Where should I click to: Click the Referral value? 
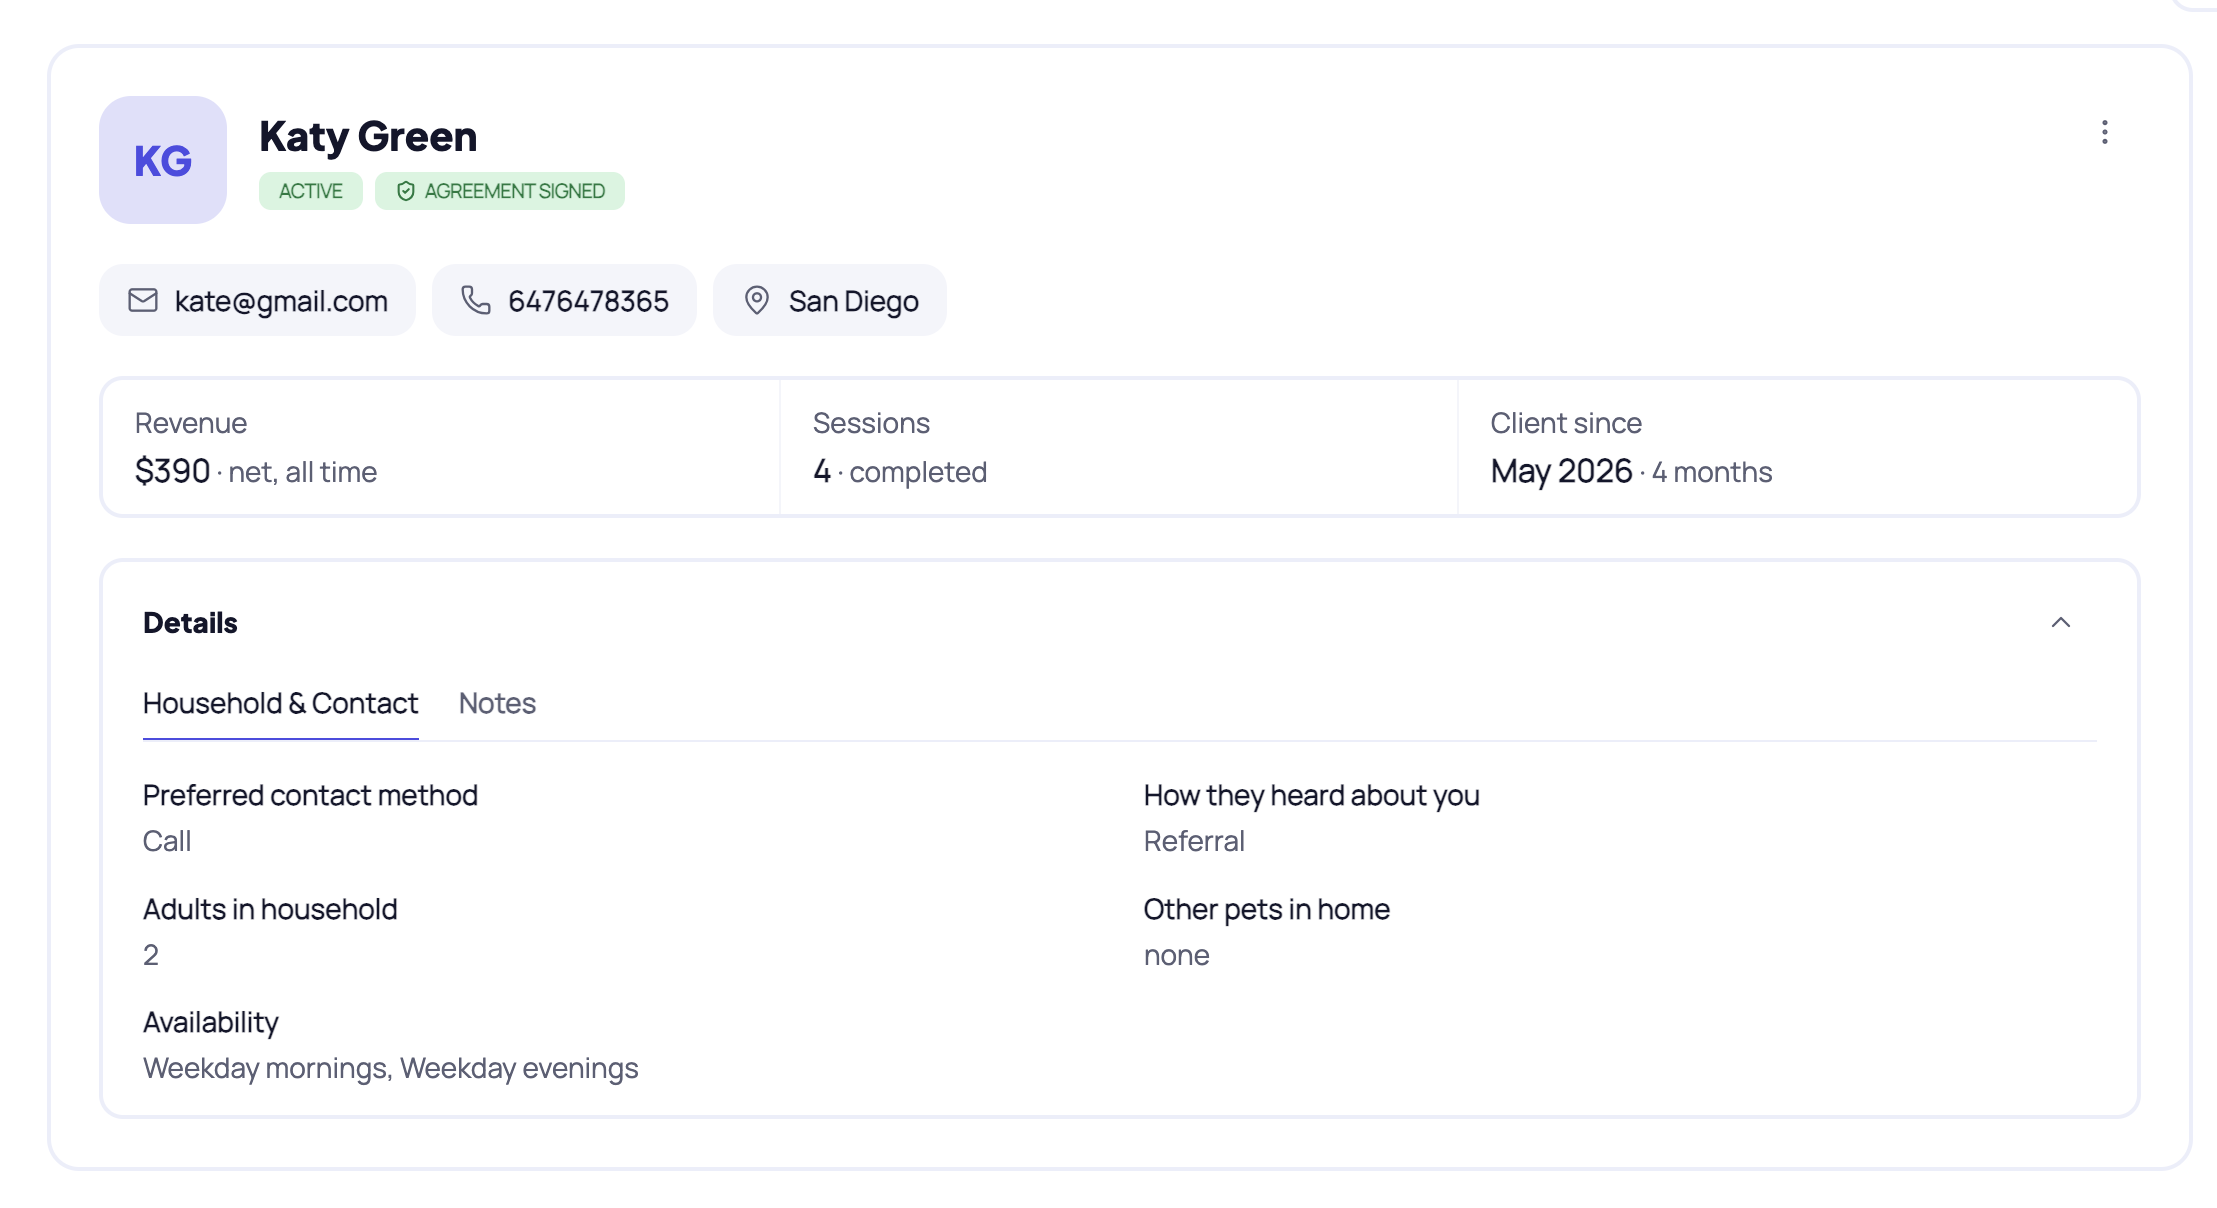point(1194,841)
